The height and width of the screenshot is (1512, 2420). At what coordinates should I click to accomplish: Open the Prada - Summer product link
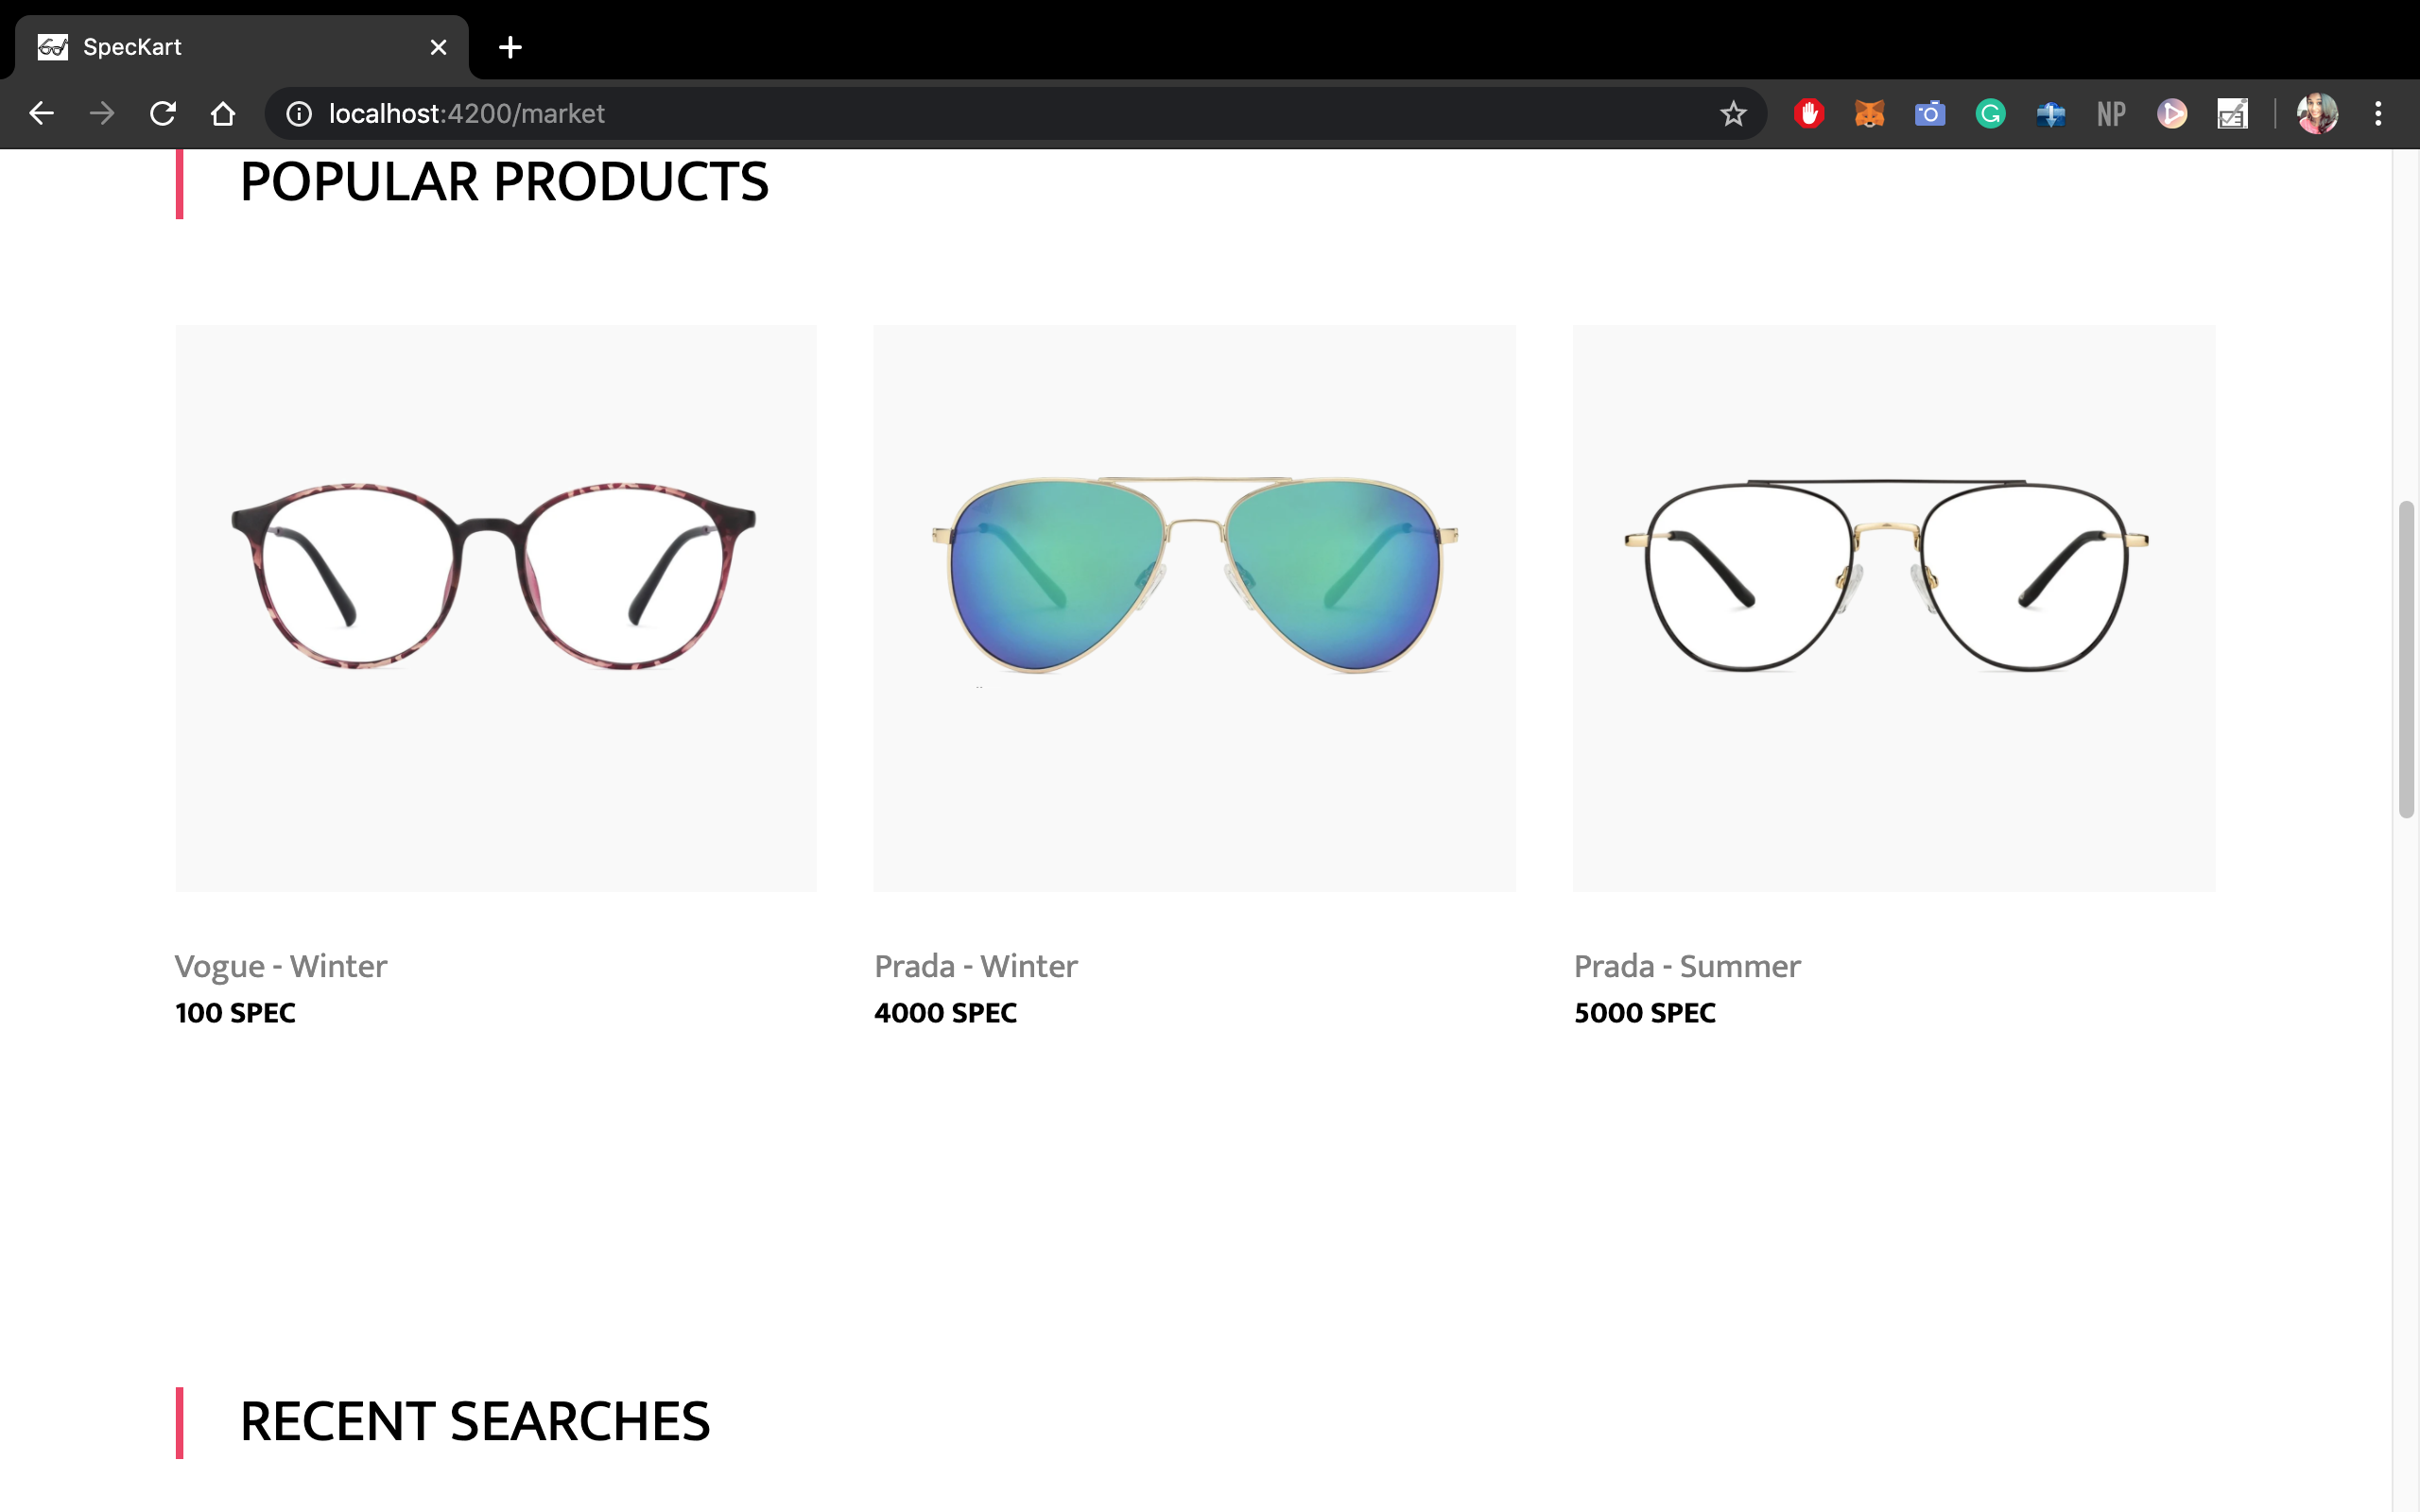(1687, 966)
